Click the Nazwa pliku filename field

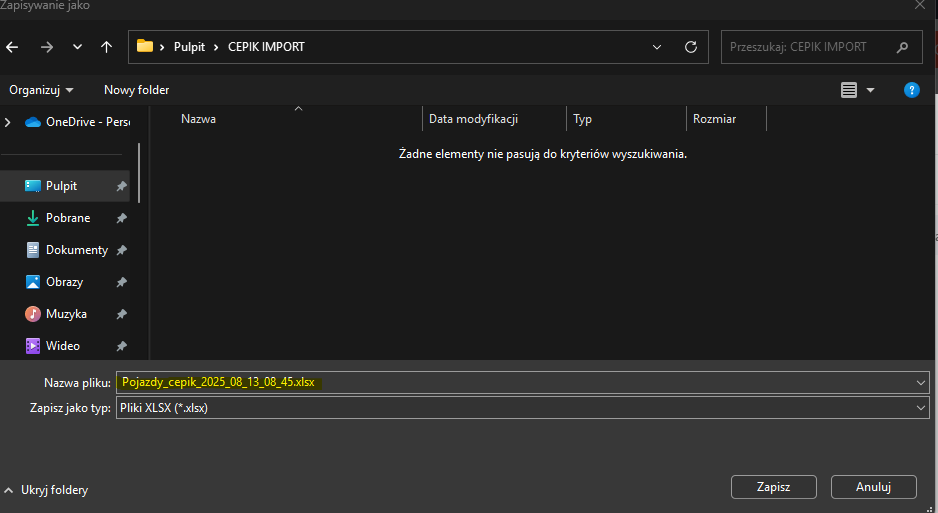520,382
